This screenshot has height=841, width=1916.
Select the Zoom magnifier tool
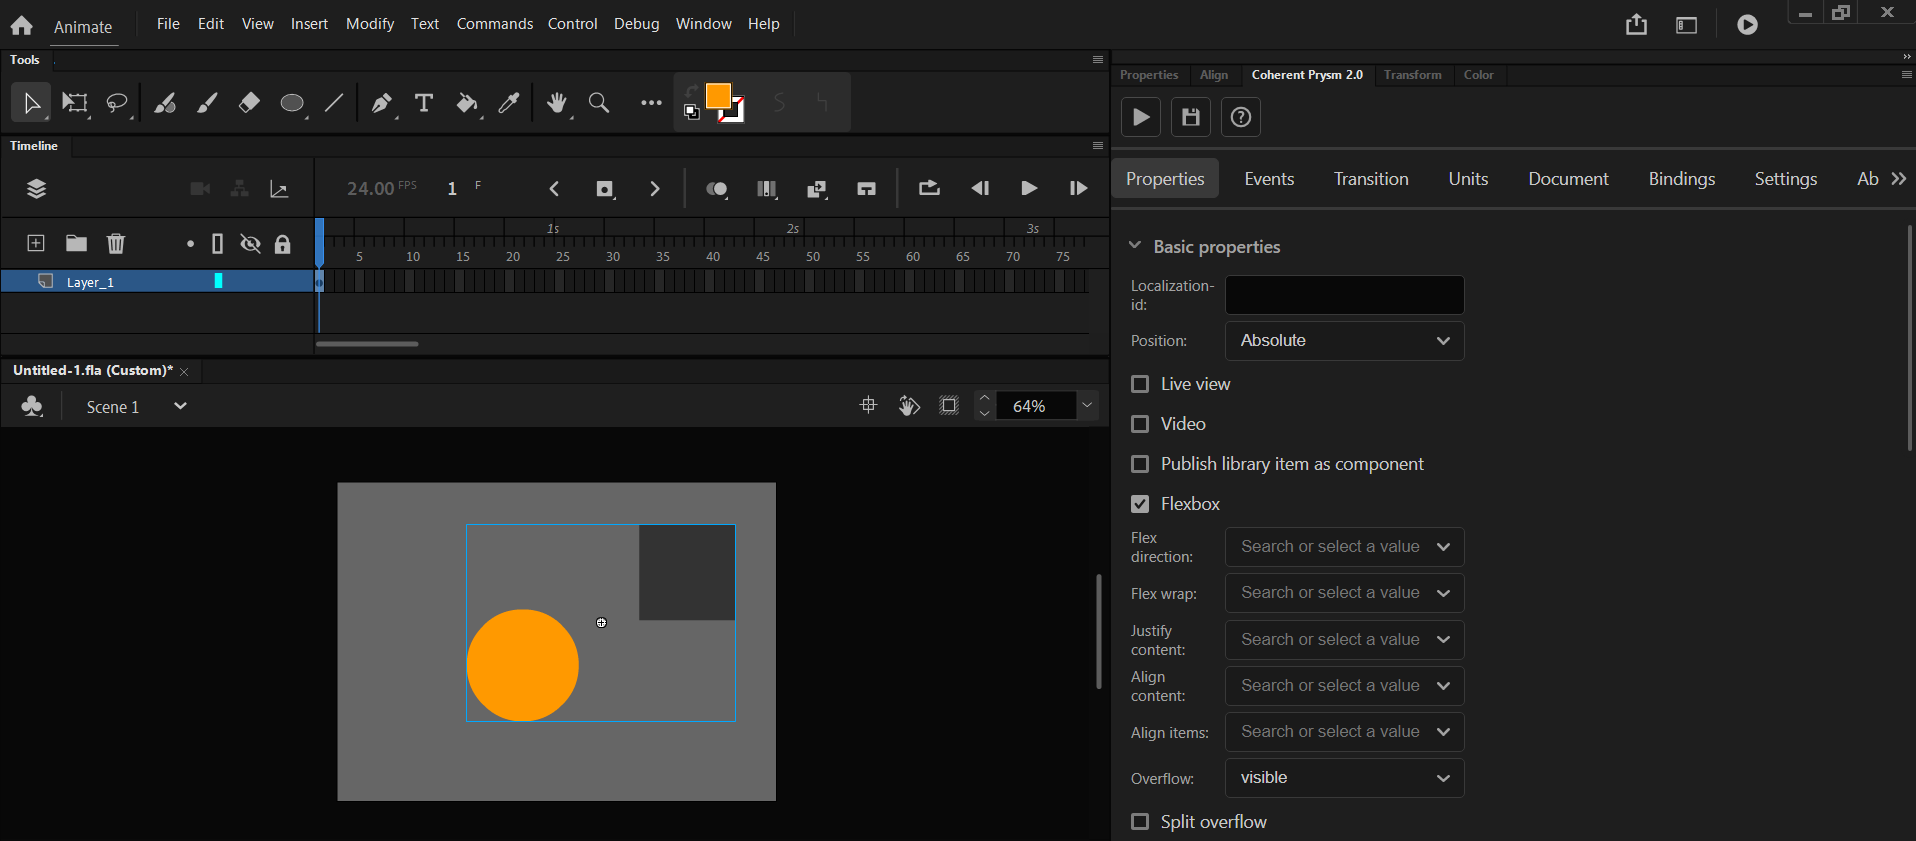tap(599, 103)
